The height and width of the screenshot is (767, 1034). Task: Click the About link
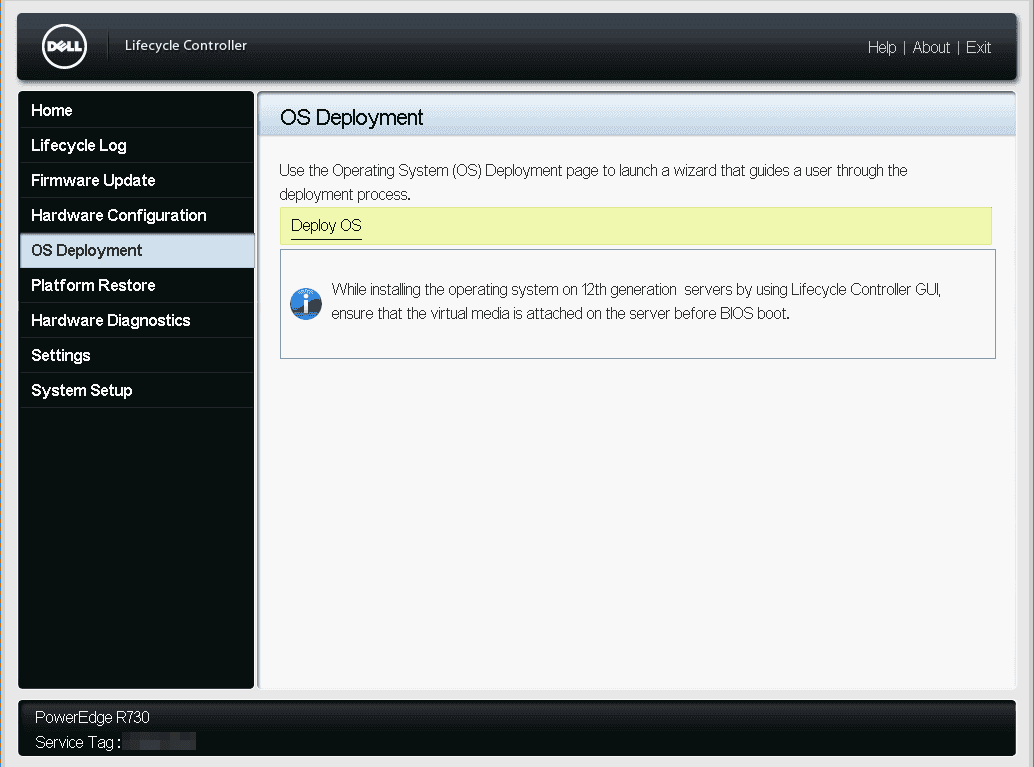coord(931,47)
